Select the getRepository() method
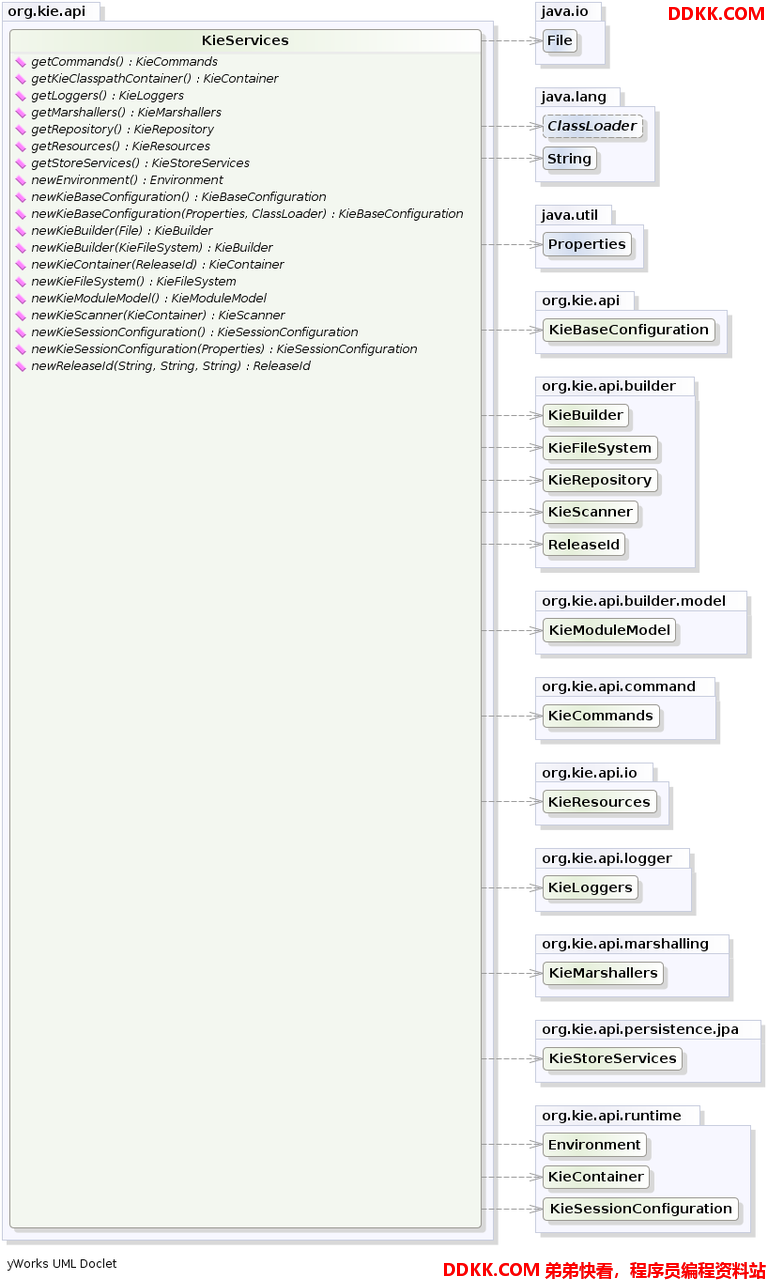The image size is (768, 1280). 122,130
